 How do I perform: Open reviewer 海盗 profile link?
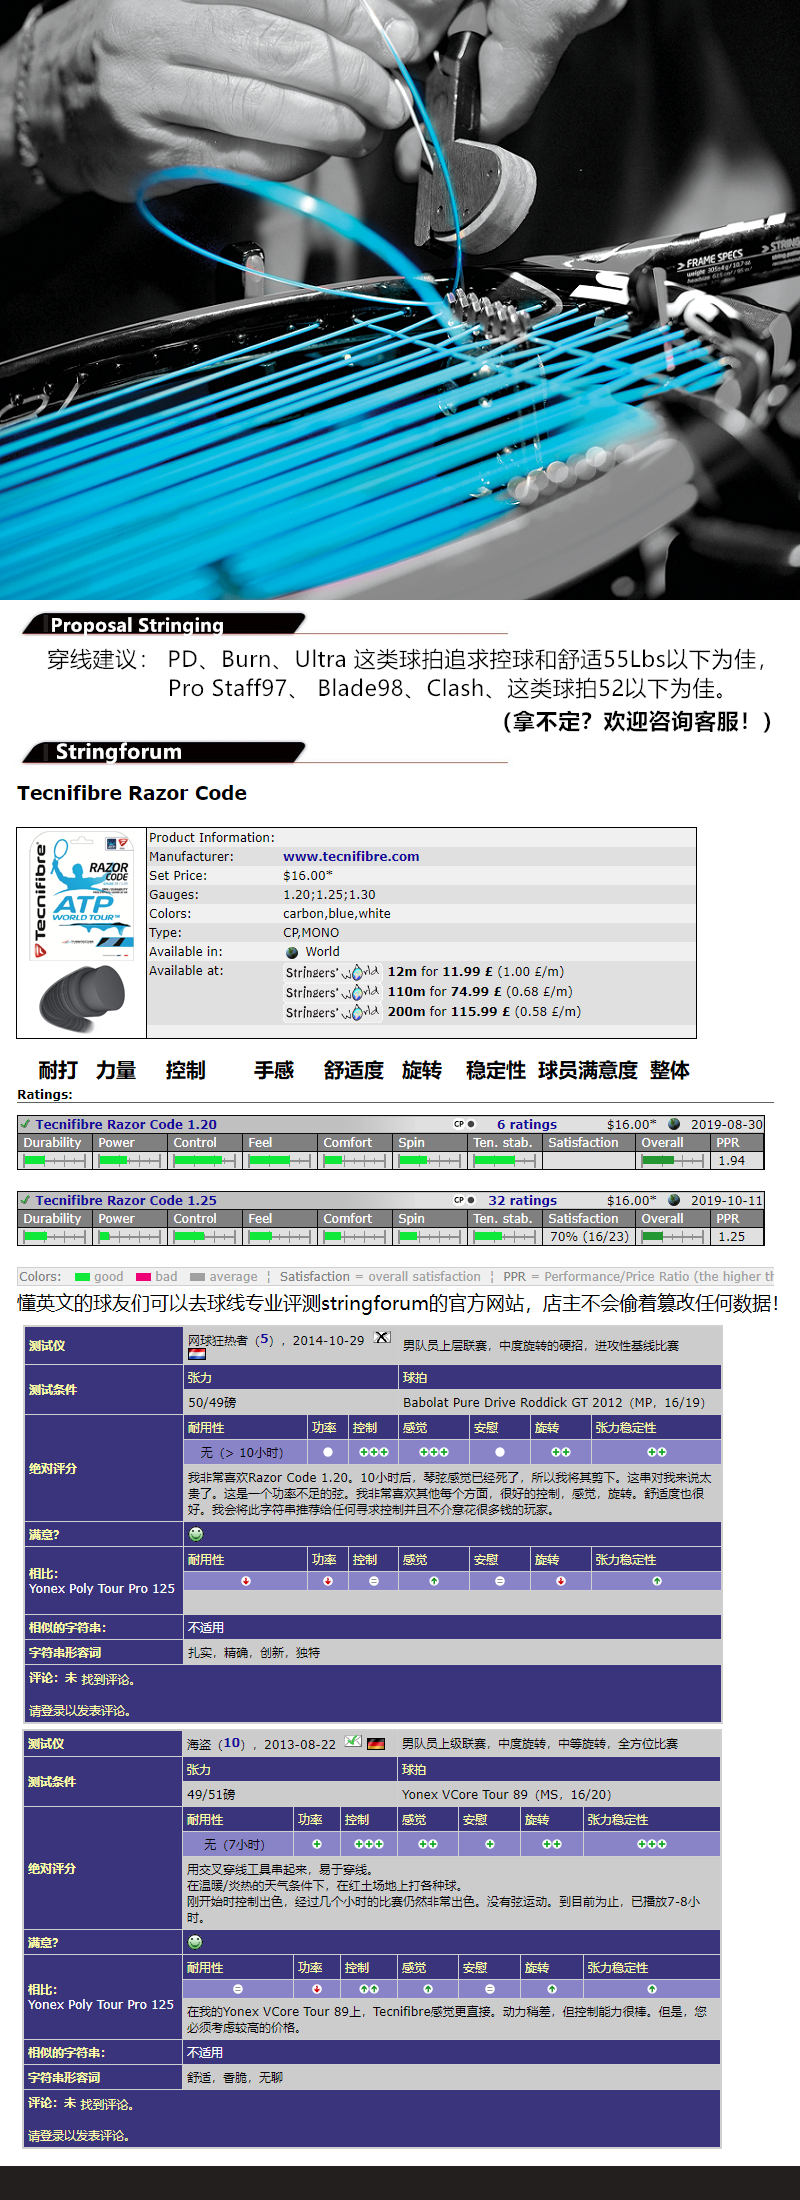[x=199, y=1743]
